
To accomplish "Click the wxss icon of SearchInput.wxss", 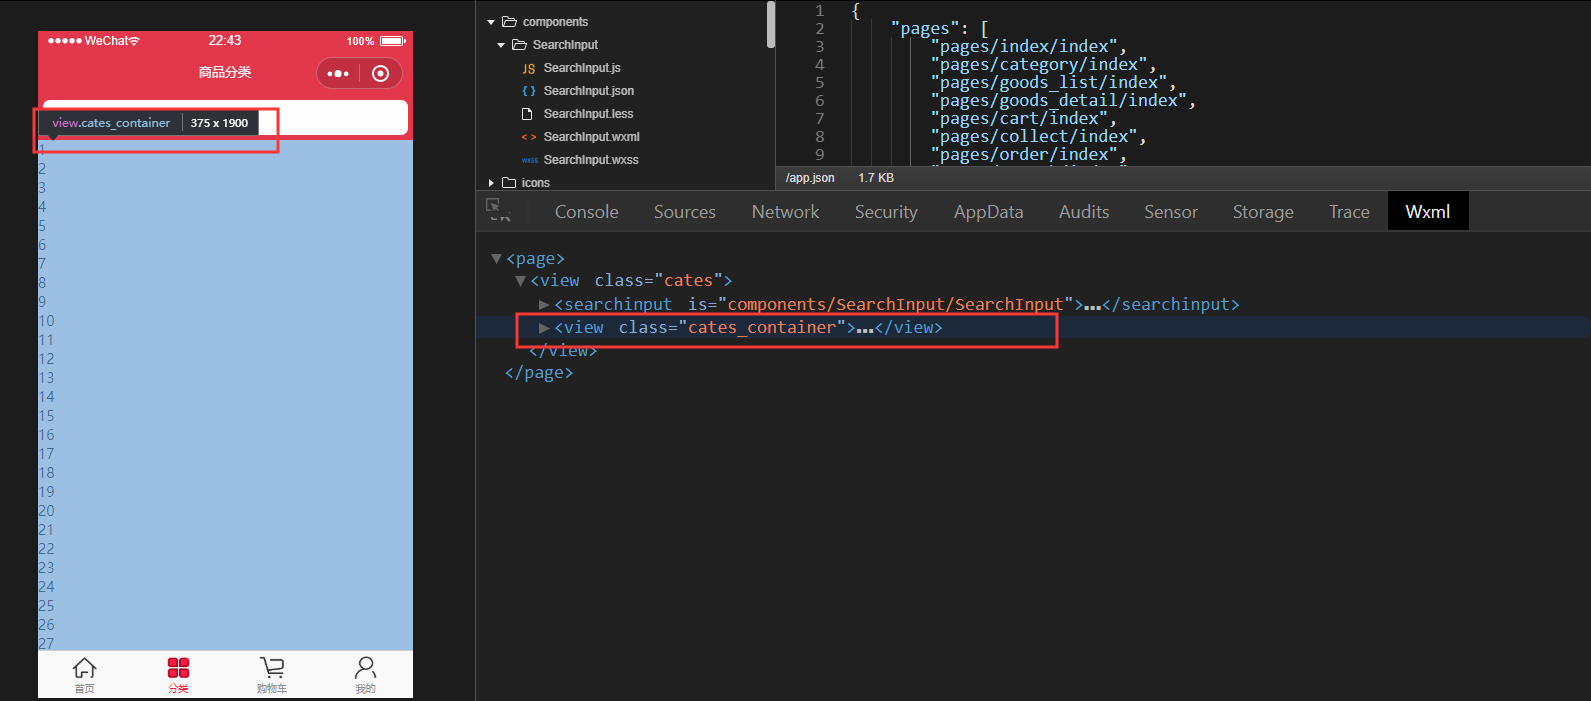I will [529, 160].
